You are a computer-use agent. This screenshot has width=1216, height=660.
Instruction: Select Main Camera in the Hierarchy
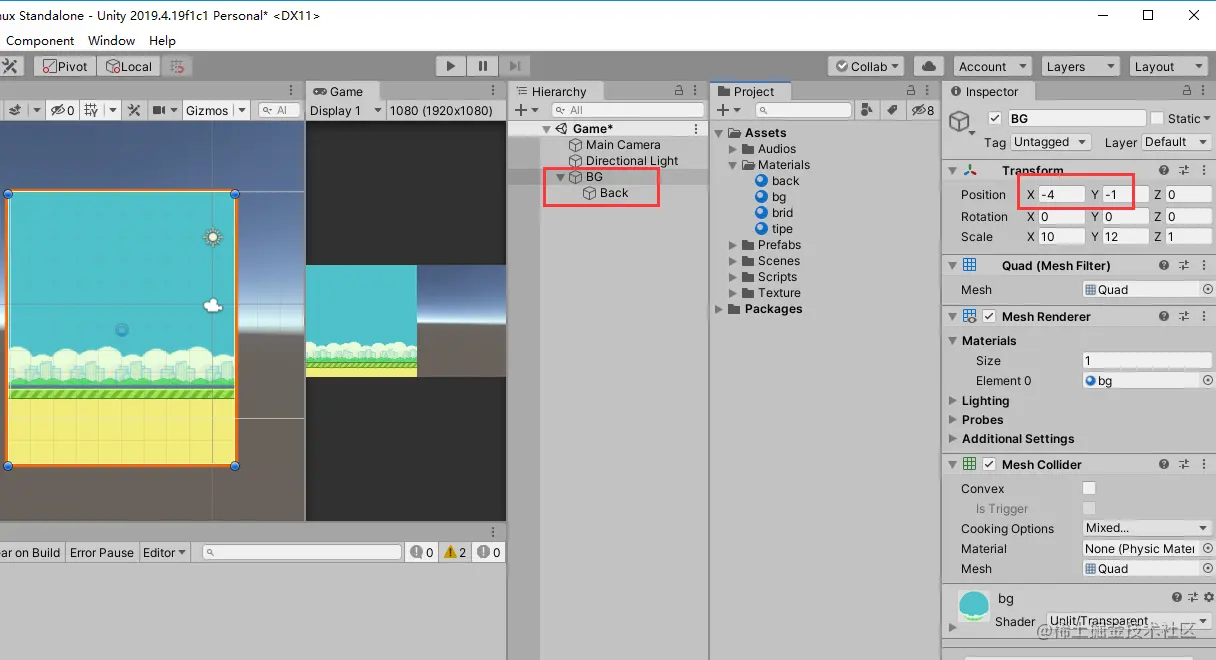click(x=622, y=145)
